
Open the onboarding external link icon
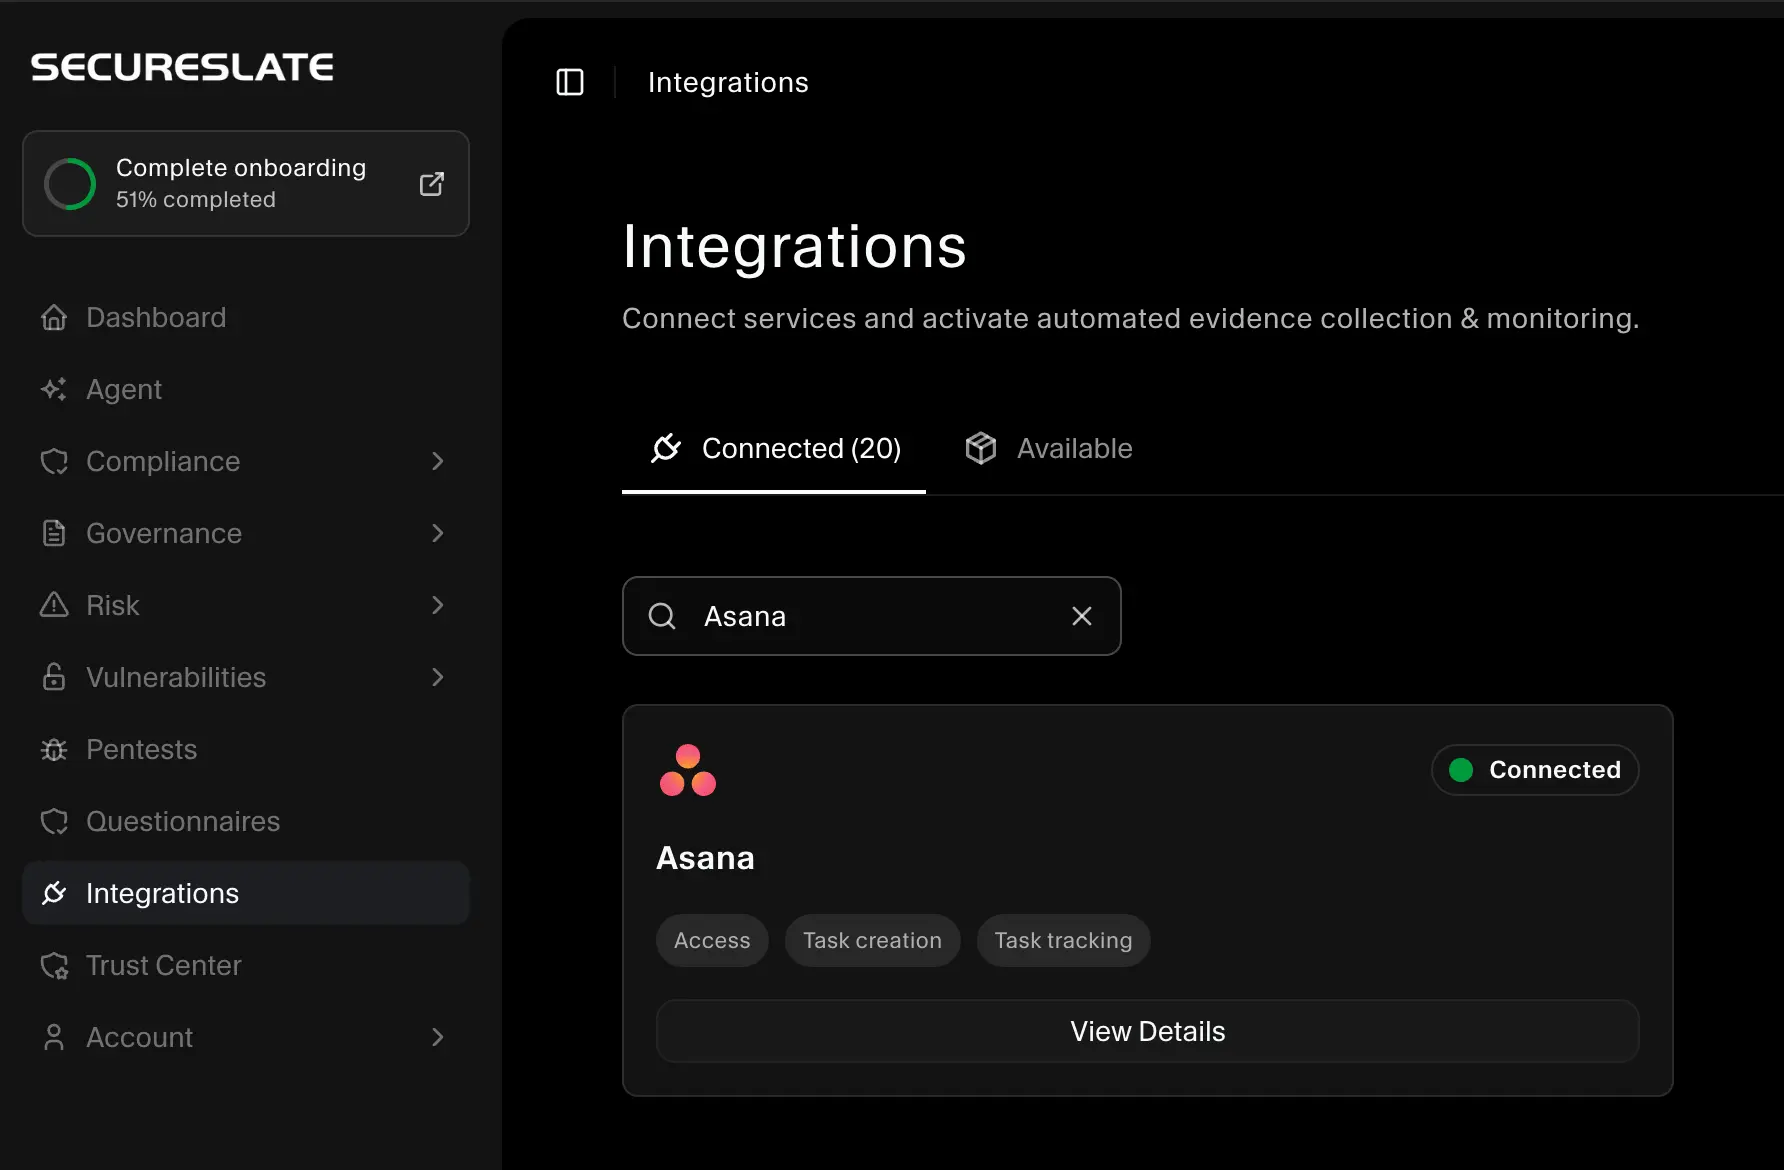tap(432, 184)
